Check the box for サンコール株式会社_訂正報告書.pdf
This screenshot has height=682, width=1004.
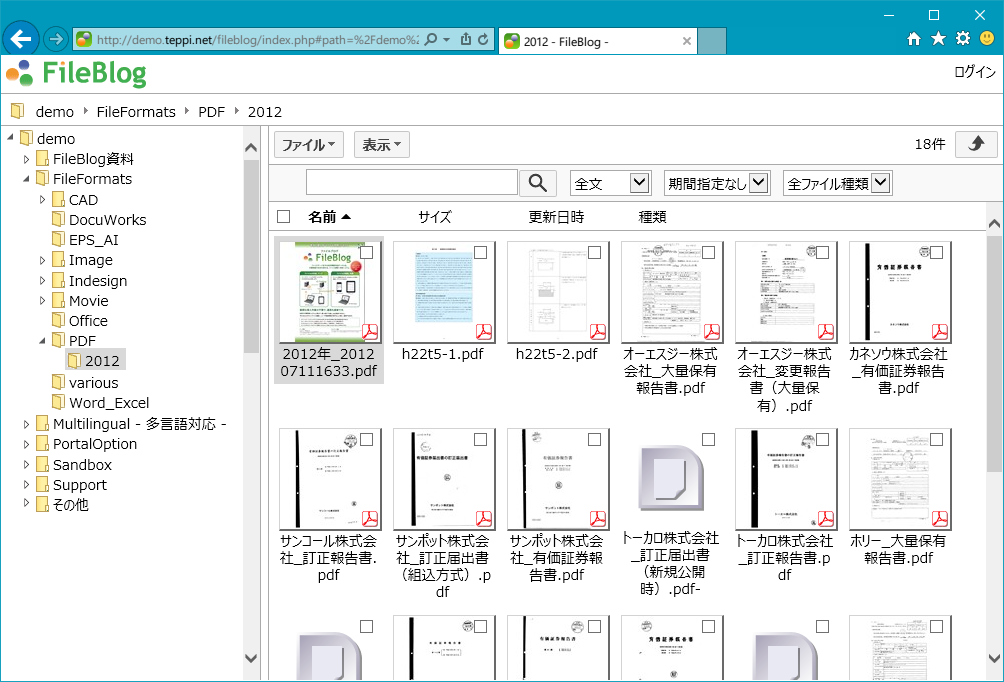367,439
